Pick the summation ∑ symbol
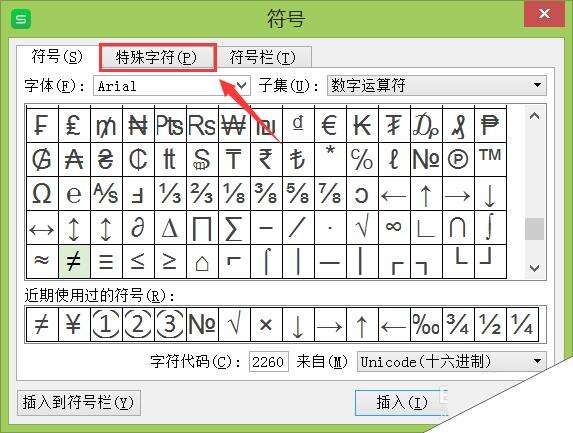 [x=234, y=228]
